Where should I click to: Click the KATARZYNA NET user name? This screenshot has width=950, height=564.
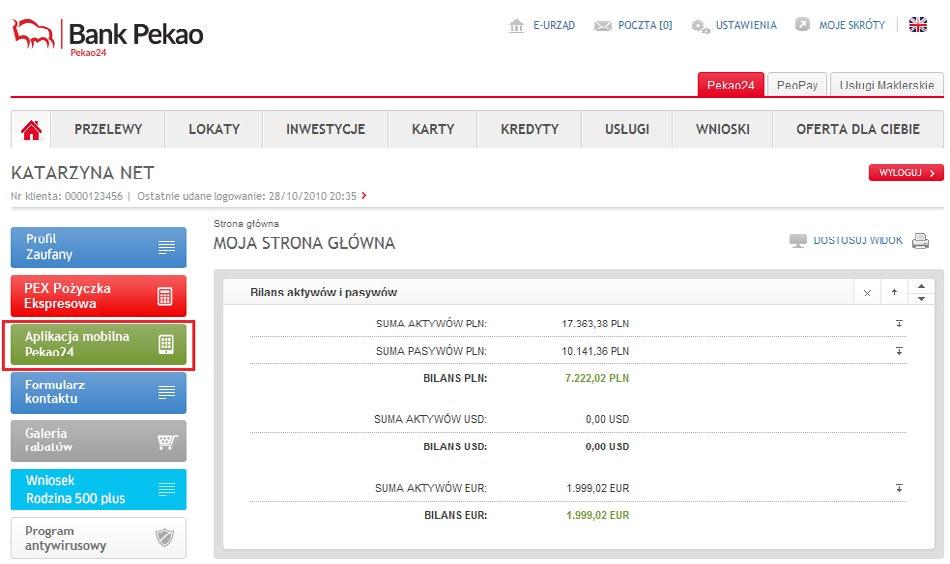click(82, 173)
